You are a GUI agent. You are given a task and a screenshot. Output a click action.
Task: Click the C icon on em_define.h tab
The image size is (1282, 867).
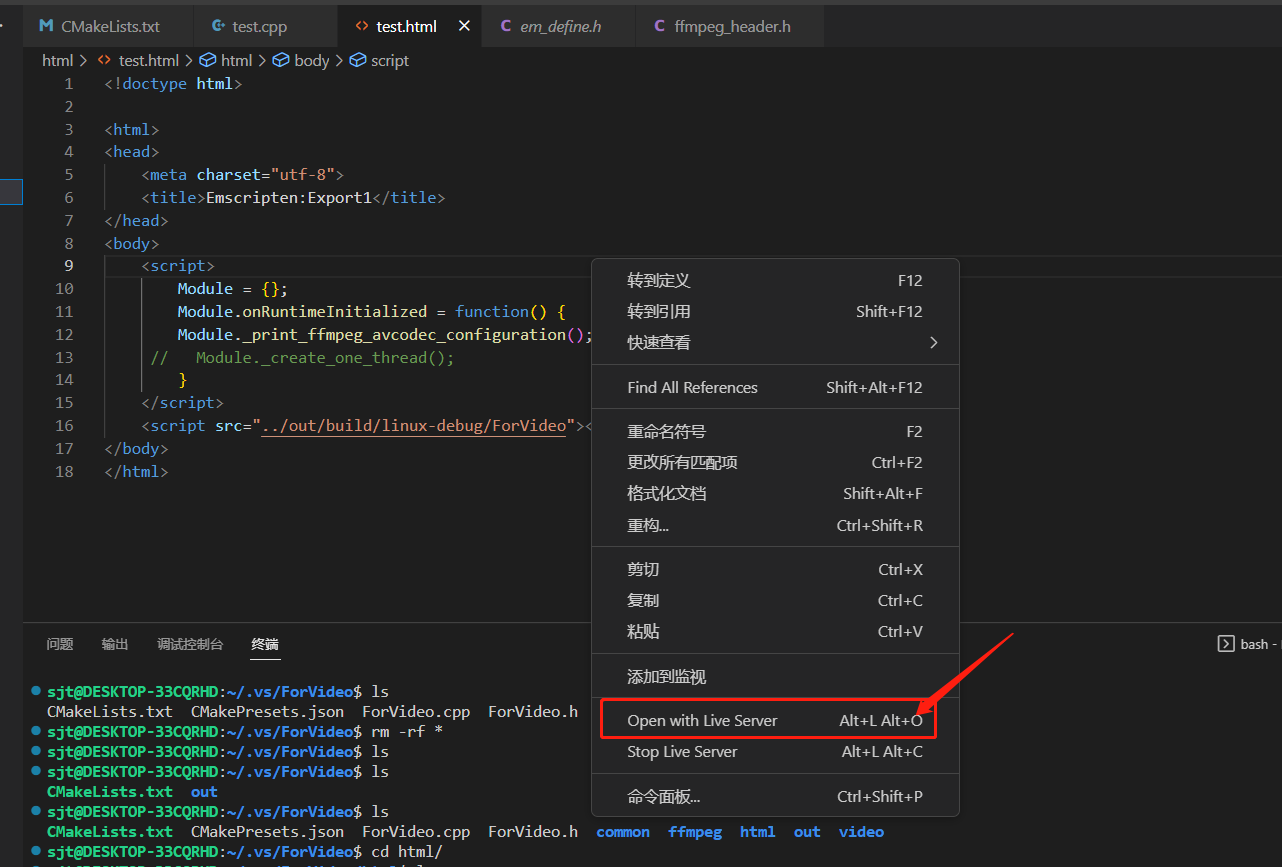[x=506, y=26]
